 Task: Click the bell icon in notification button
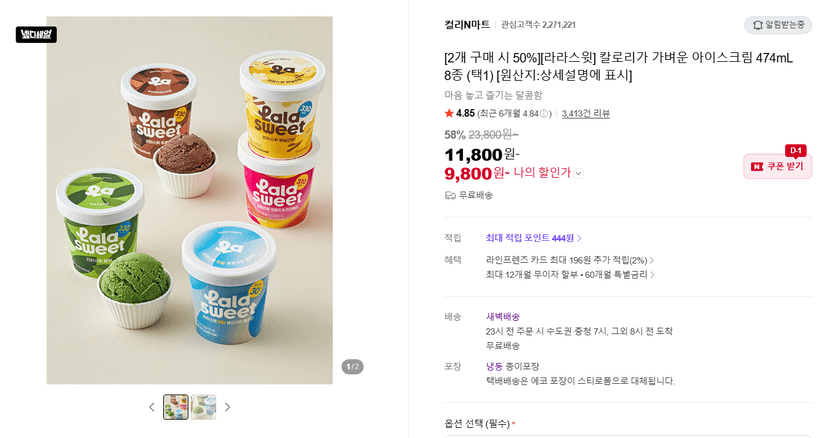click(x=757, y=25)
